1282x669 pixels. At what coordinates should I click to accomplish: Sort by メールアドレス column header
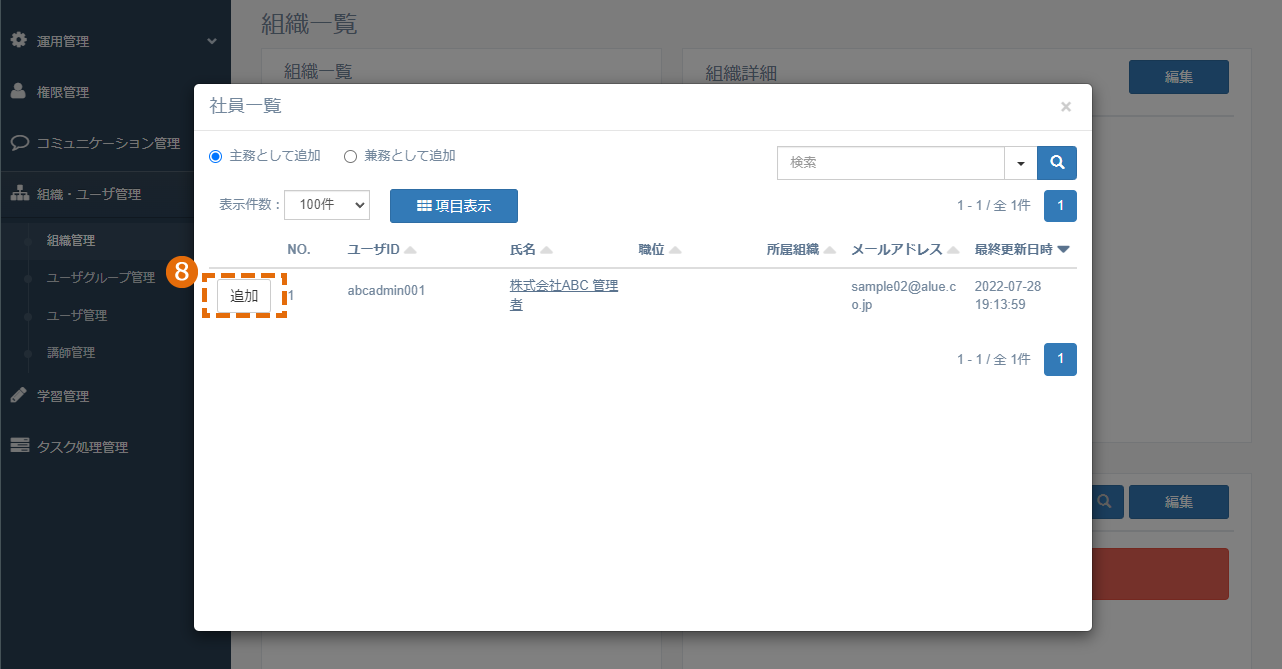point(905,250)
